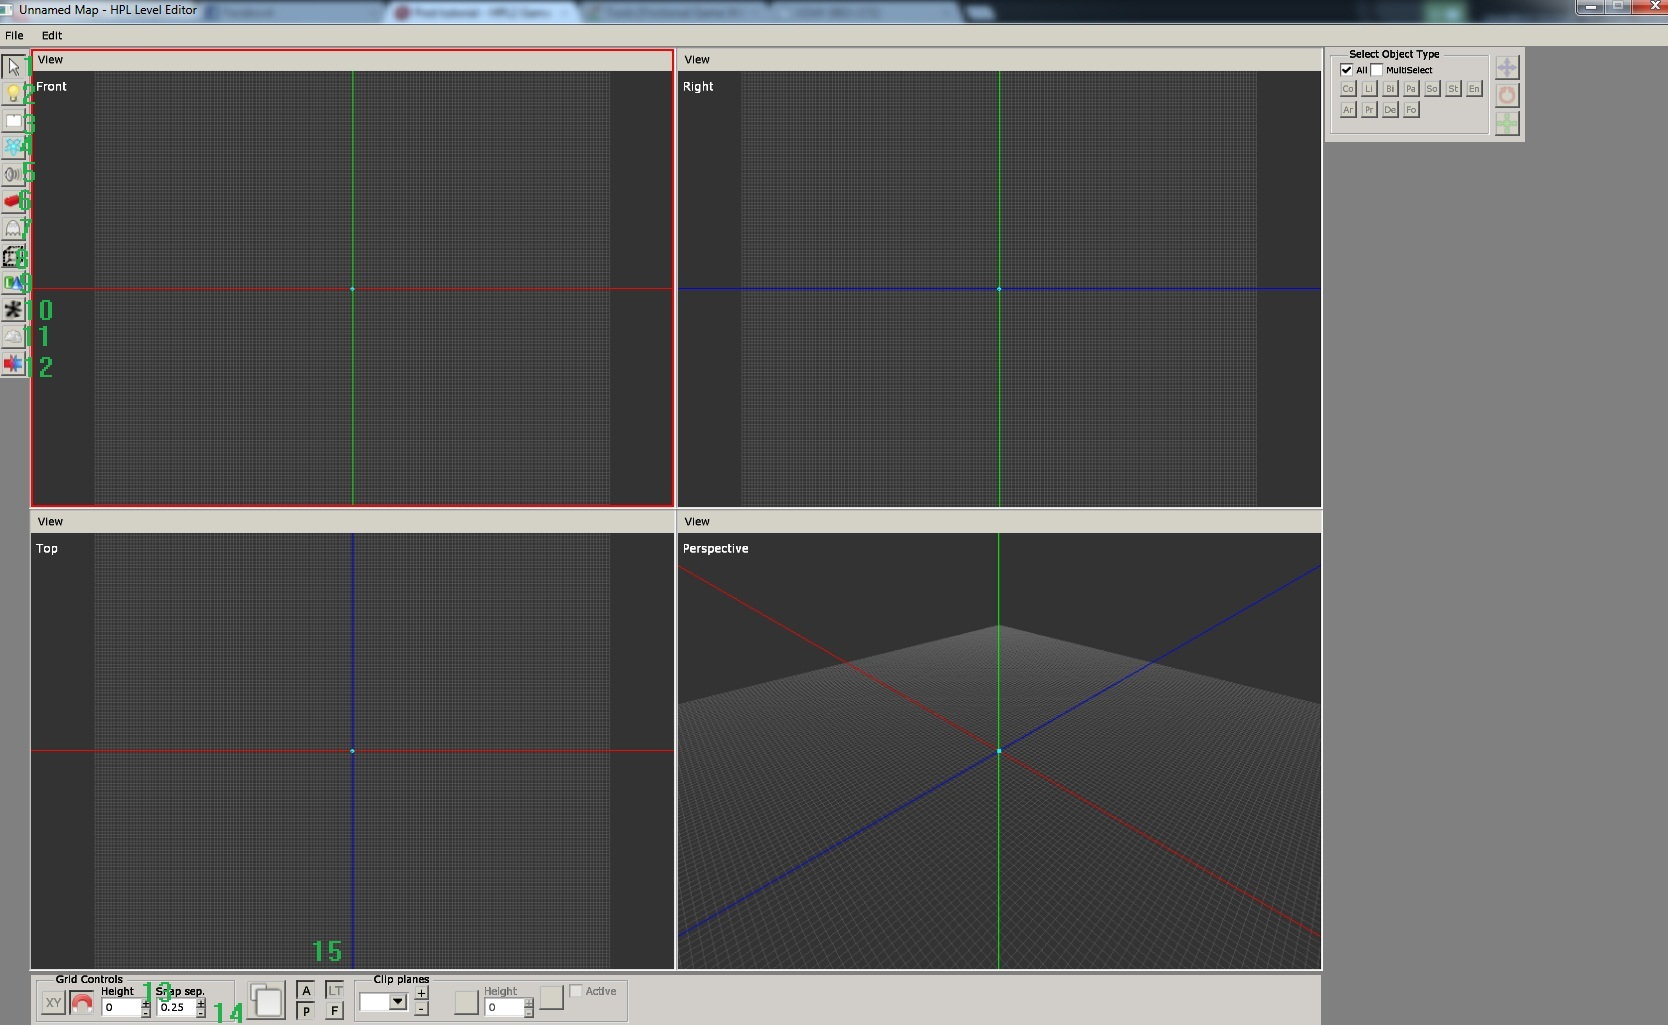Viewport: 1668px width, 1025px height.
Task: Pick the ghost Entities tool
Action: click(13, 229)
